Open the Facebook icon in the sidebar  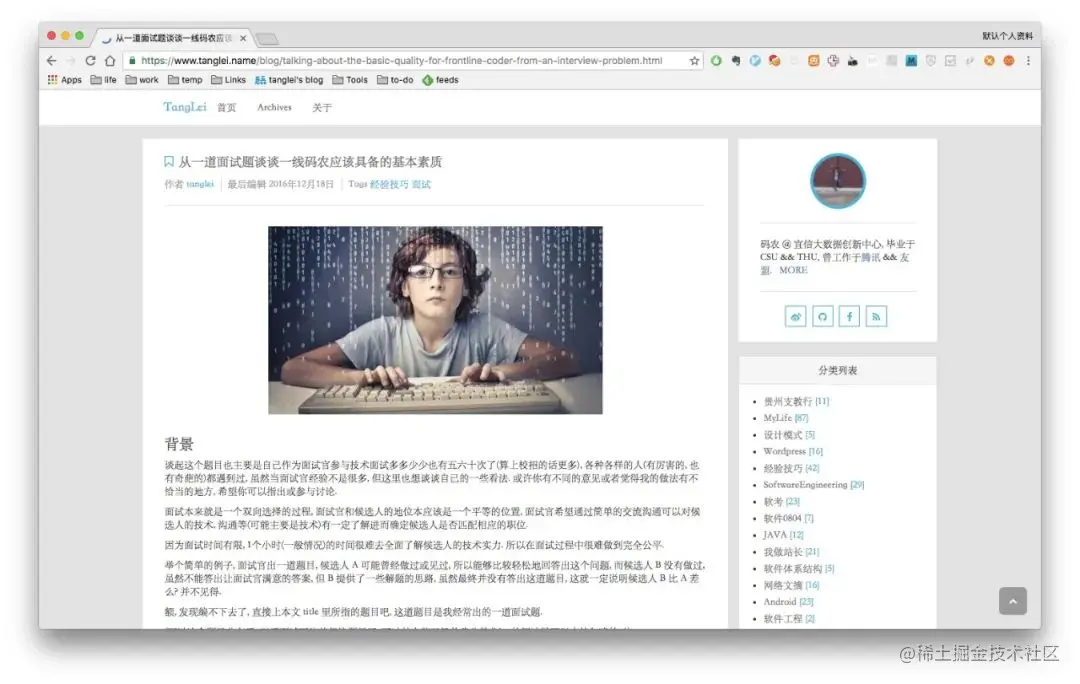click(848, 315)
